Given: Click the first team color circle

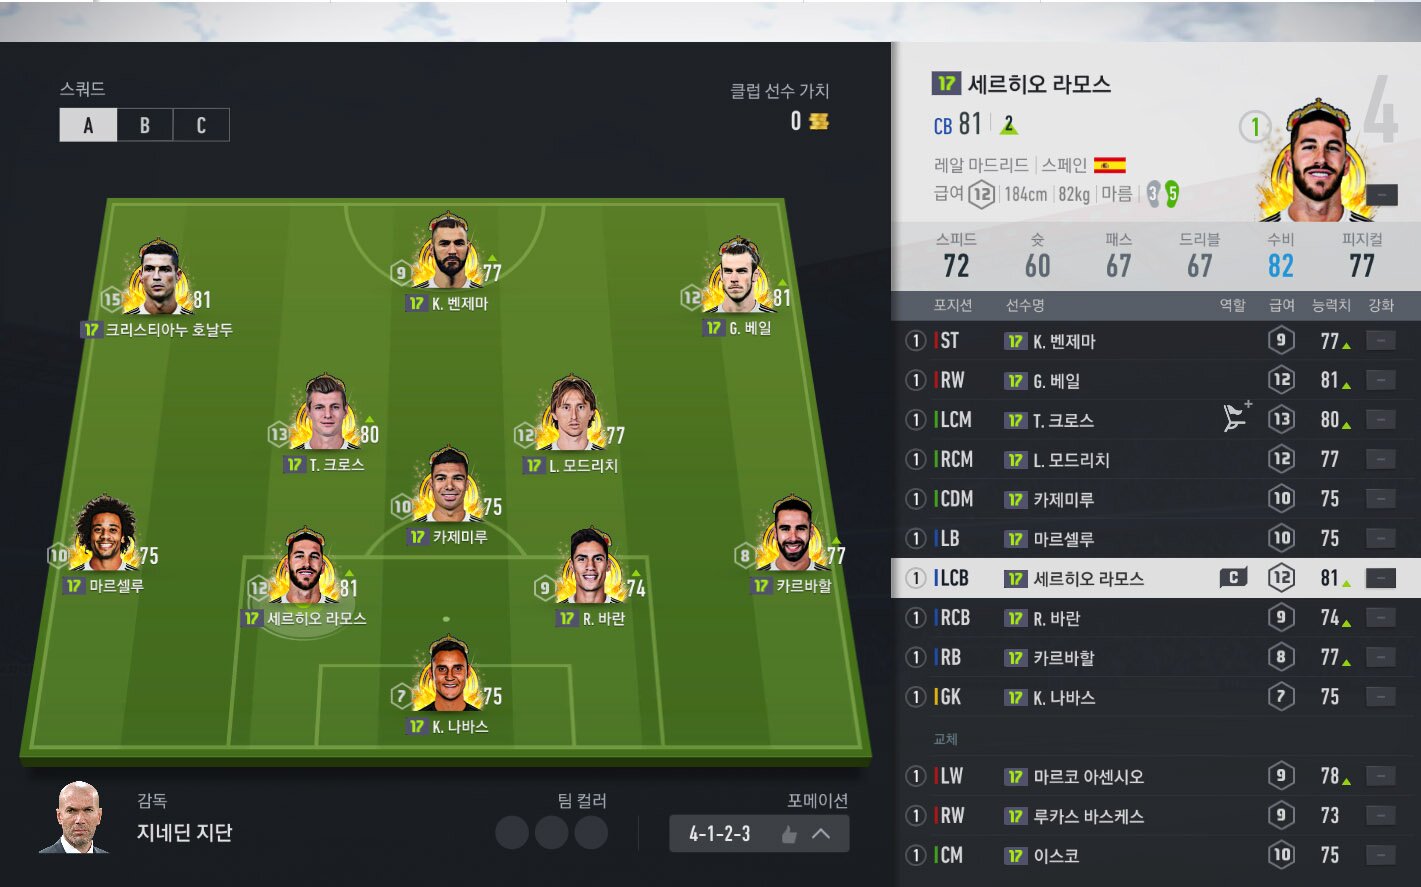Looking at the screenshot, I should tap(512, 833).
